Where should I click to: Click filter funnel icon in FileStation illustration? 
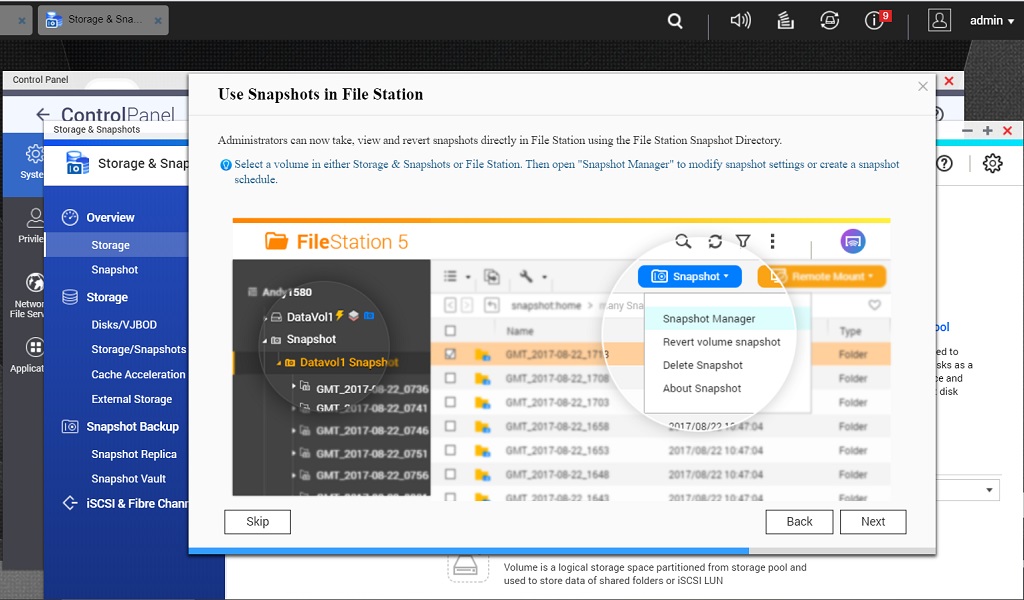743,242
